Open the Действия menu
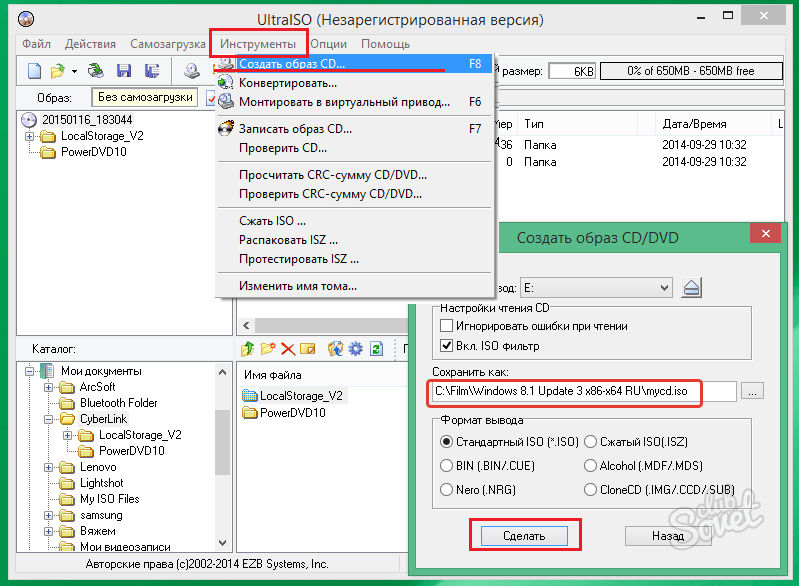799x586 pixels. (x=90, y=44)
